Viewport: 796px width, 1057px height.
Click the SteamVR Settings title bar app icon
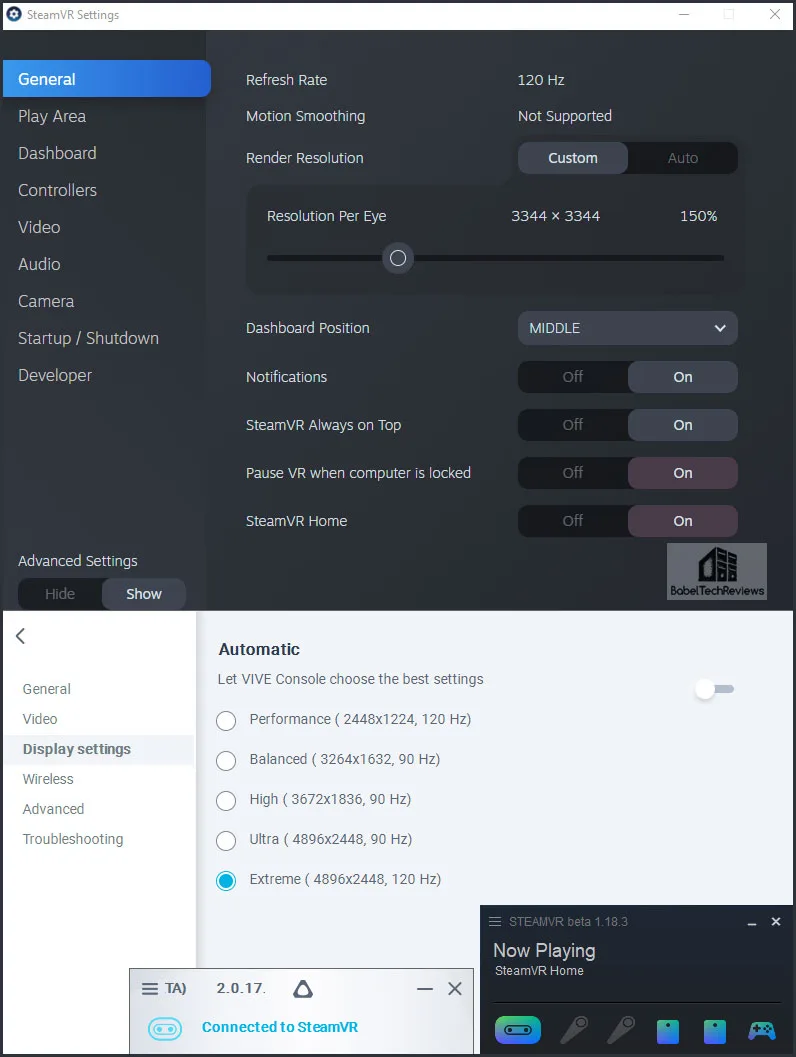coord(14,14)
